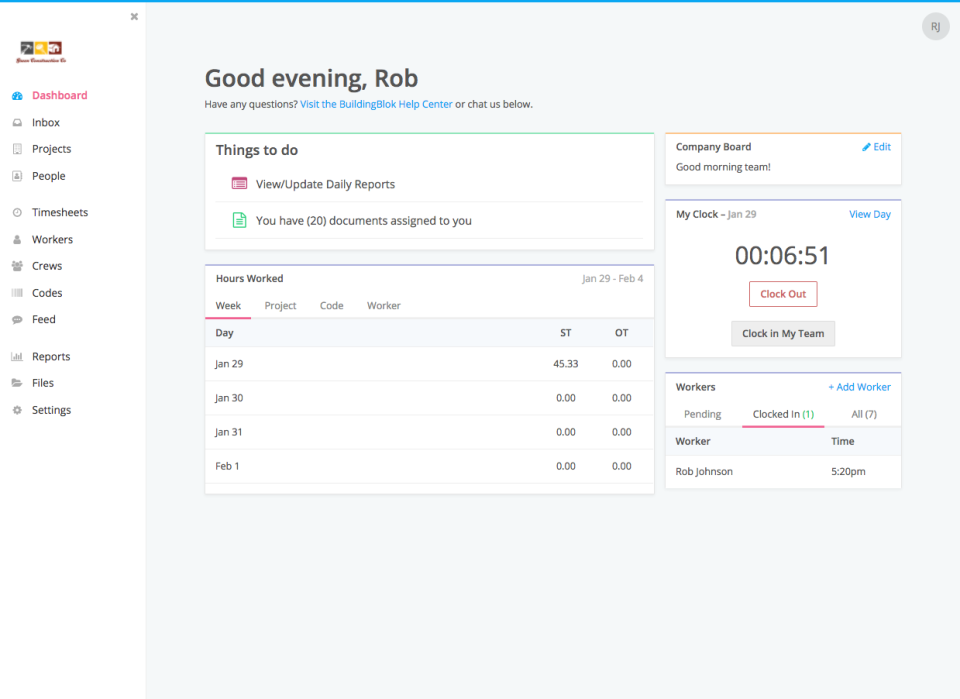Open the Dashboard using its speedometer icon
Viewport: 960px width, 699px height.
tap(17, 95)
